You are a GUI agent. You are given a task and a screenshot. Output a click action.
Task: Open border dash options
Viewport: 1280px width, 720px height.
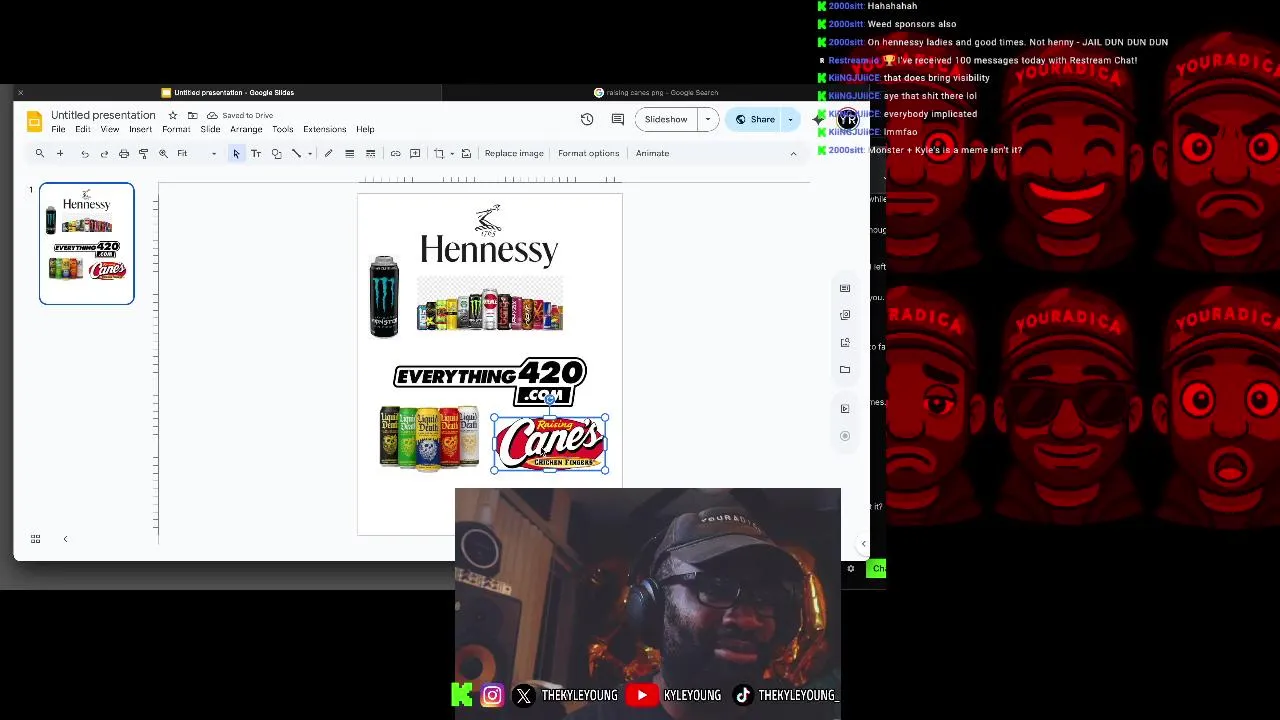370,153
